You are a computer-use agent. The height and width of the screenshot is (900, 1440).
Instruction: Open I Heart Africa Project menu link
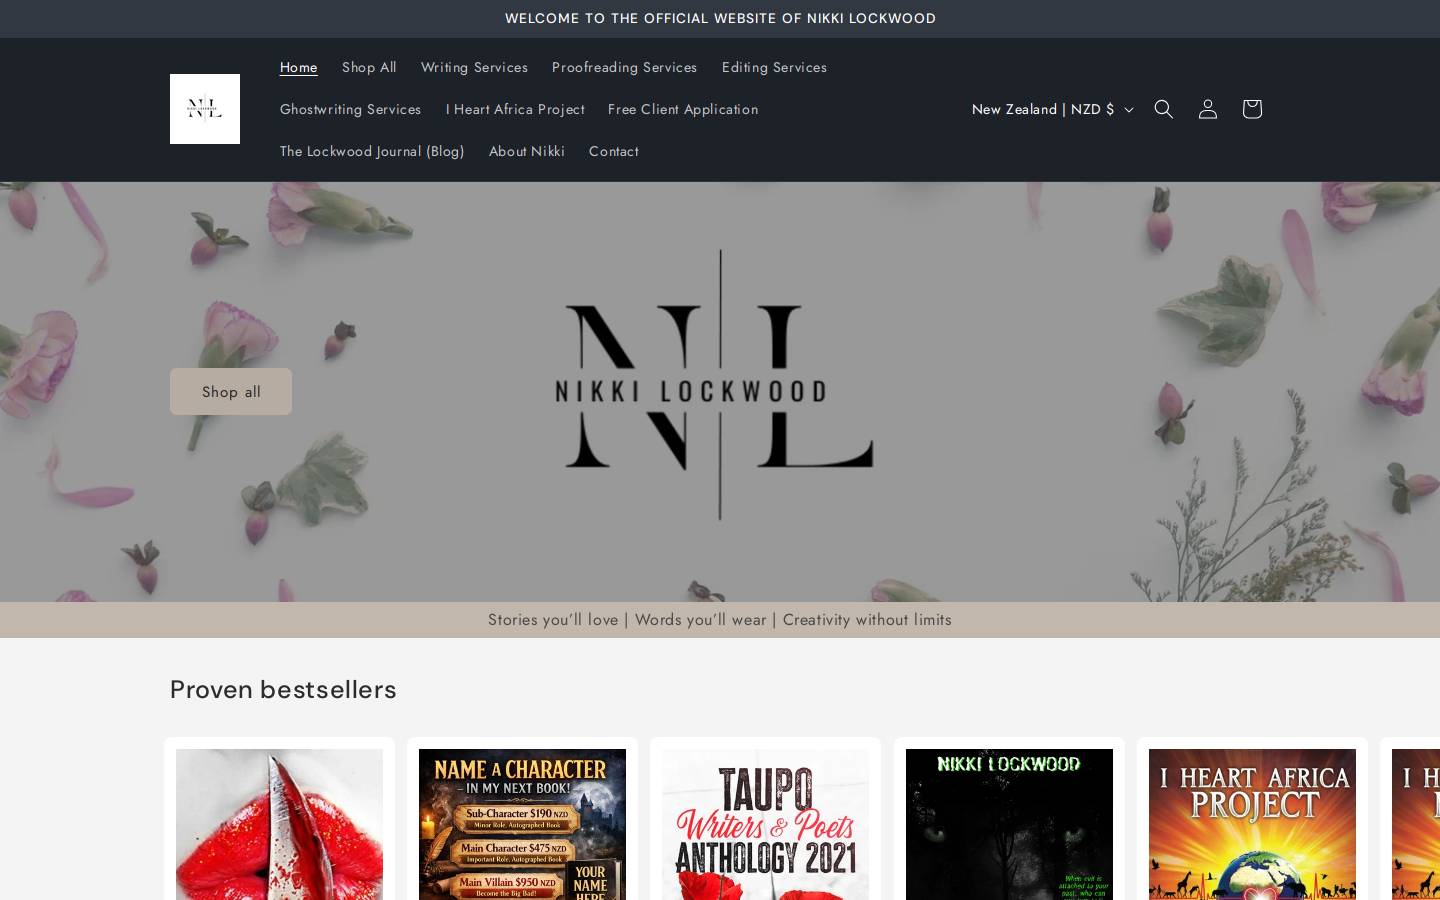tap(515, 109)
